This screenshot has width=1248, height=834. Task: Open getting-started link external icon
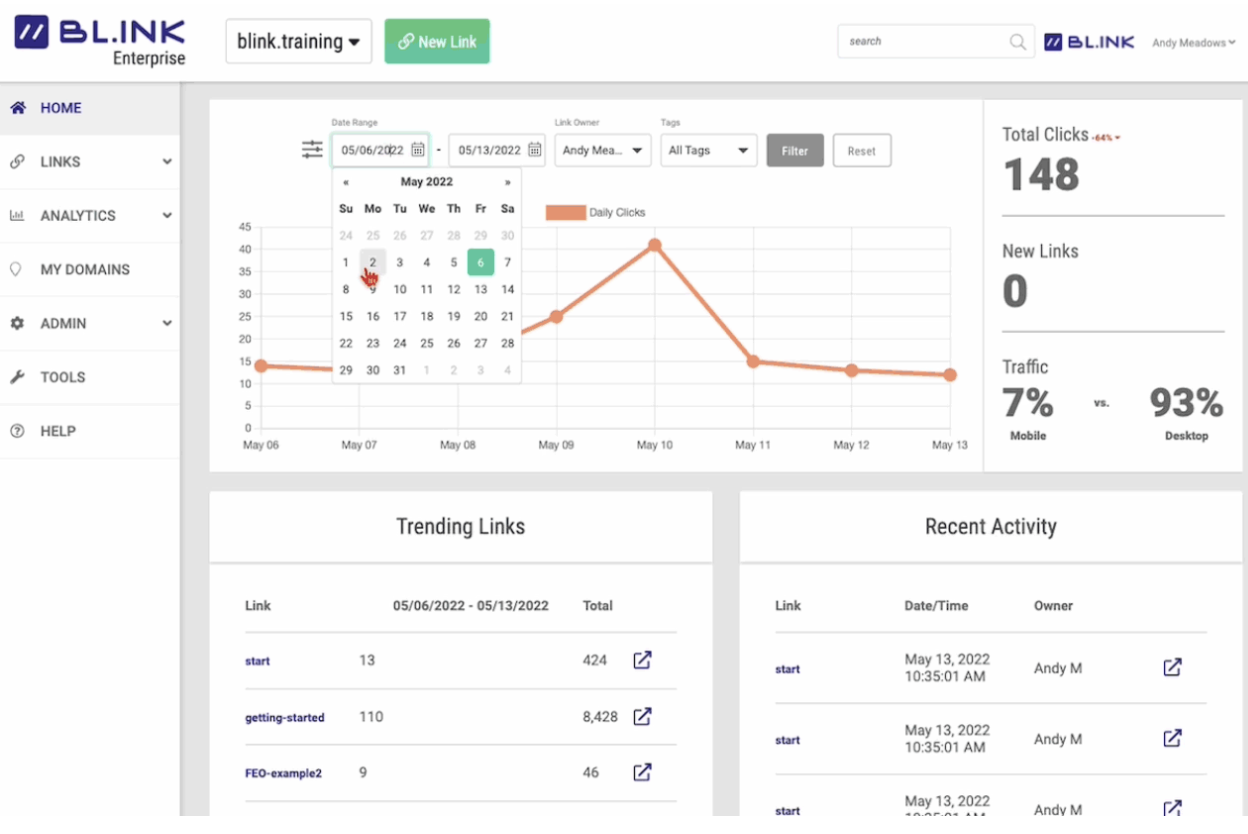[642, 716]
